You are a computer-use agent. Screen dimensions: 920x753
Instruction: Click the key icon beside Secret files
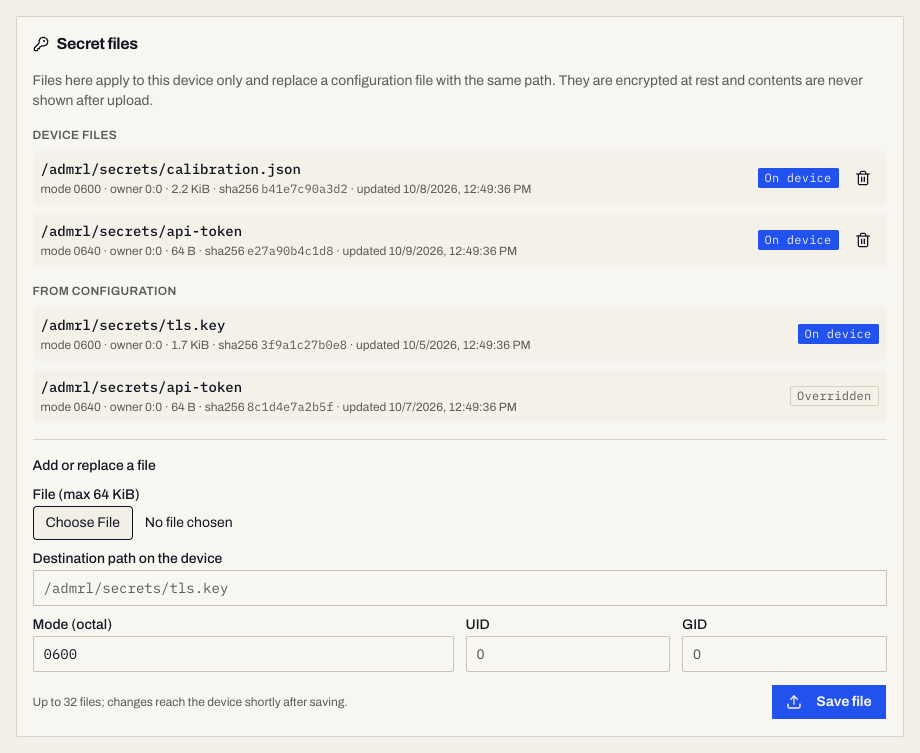[x=40, y=44]
